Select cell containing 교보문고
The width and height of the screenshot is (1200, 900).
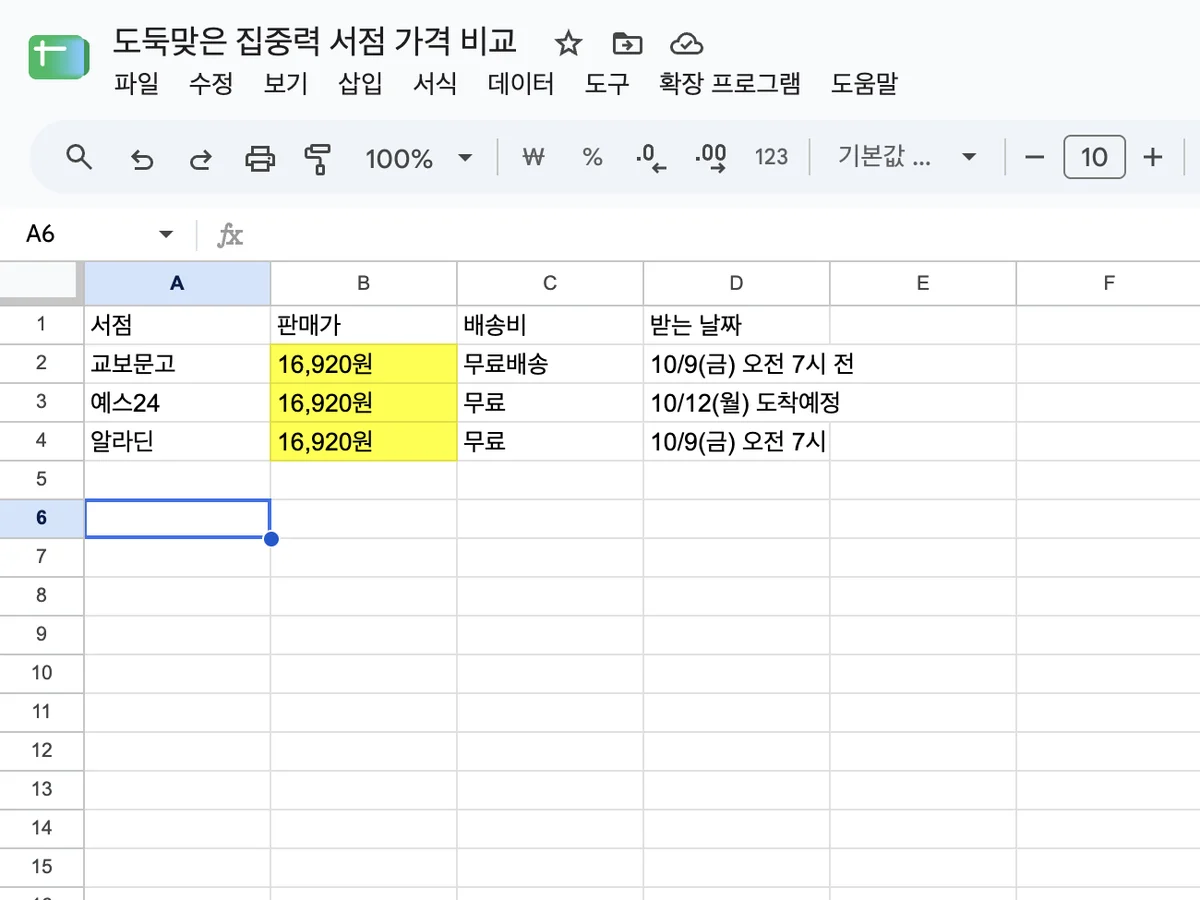coord(177,363)
